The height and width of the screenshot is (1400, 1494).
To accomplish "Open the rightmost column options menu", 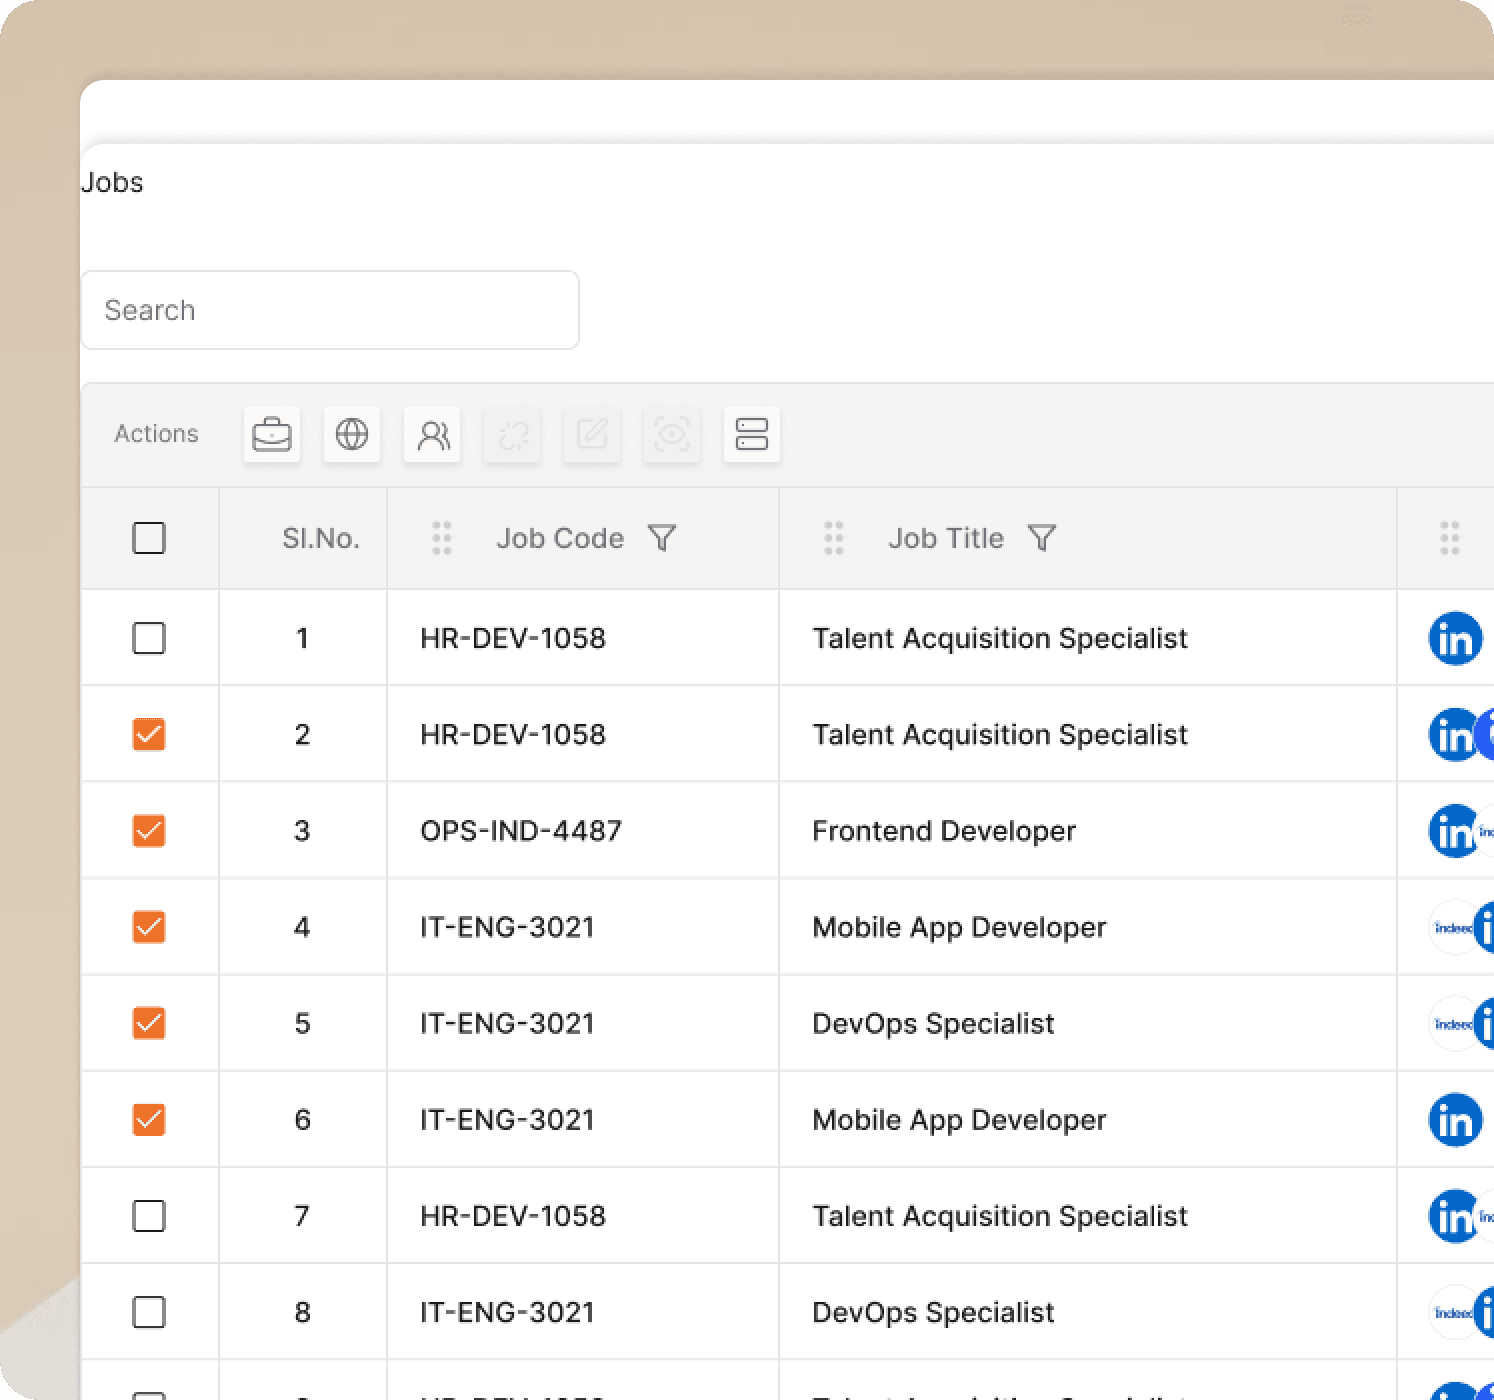I will pos(1448,538).
